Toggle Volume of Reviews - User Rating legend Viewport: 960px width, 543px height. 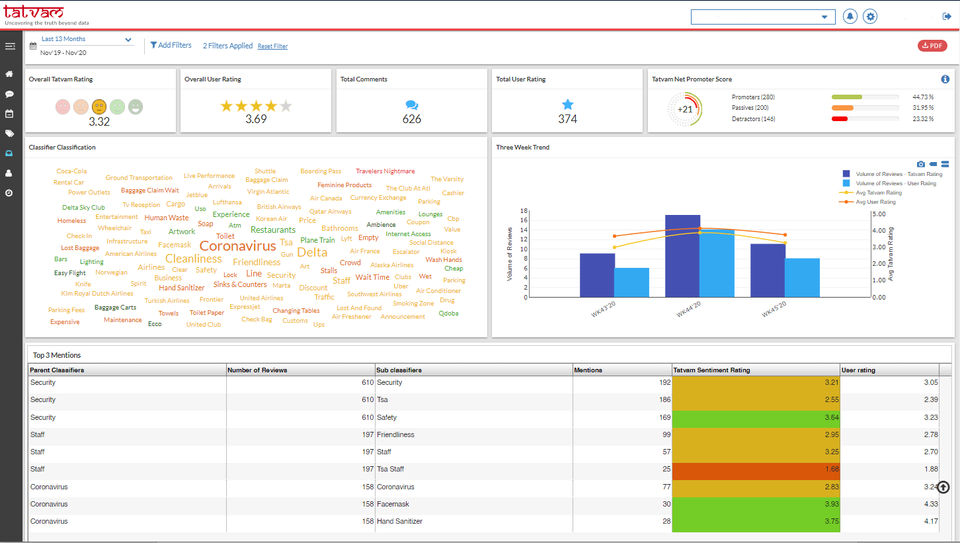pyautogui.click(x=890, y=183)
